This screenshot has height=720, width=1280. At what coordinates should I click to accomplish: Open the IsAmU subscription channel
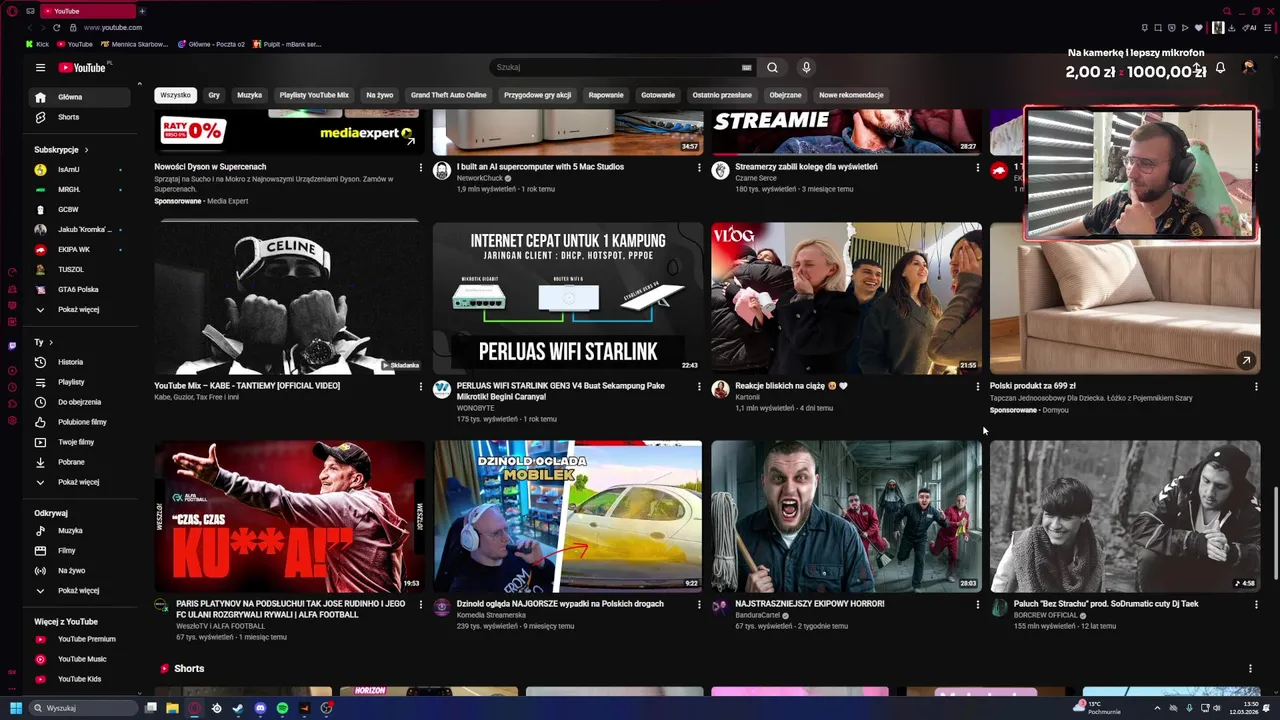point(80,170)
